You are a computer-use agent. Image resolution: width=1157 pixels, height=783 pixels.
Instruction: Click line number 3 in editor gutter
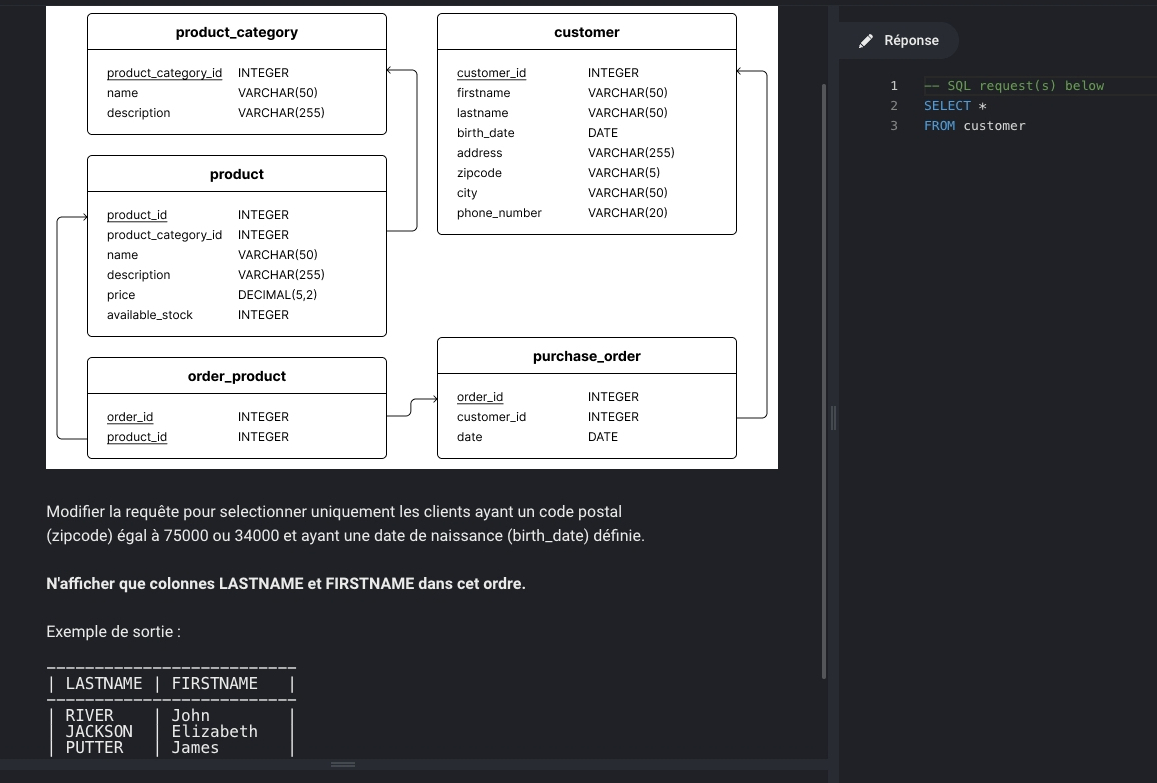click(x=894, y=125)
